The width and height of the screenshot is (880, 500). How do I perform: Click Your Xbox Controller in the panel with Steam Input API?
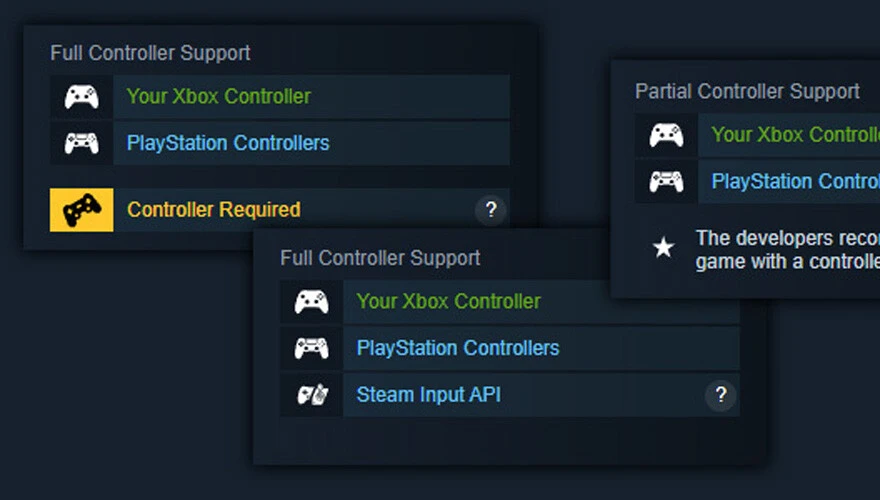tap(448, 302)
